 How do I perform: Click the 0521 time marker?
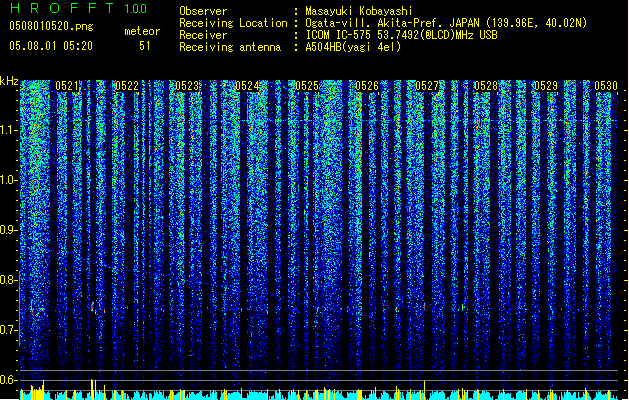(x=67, y=86)
